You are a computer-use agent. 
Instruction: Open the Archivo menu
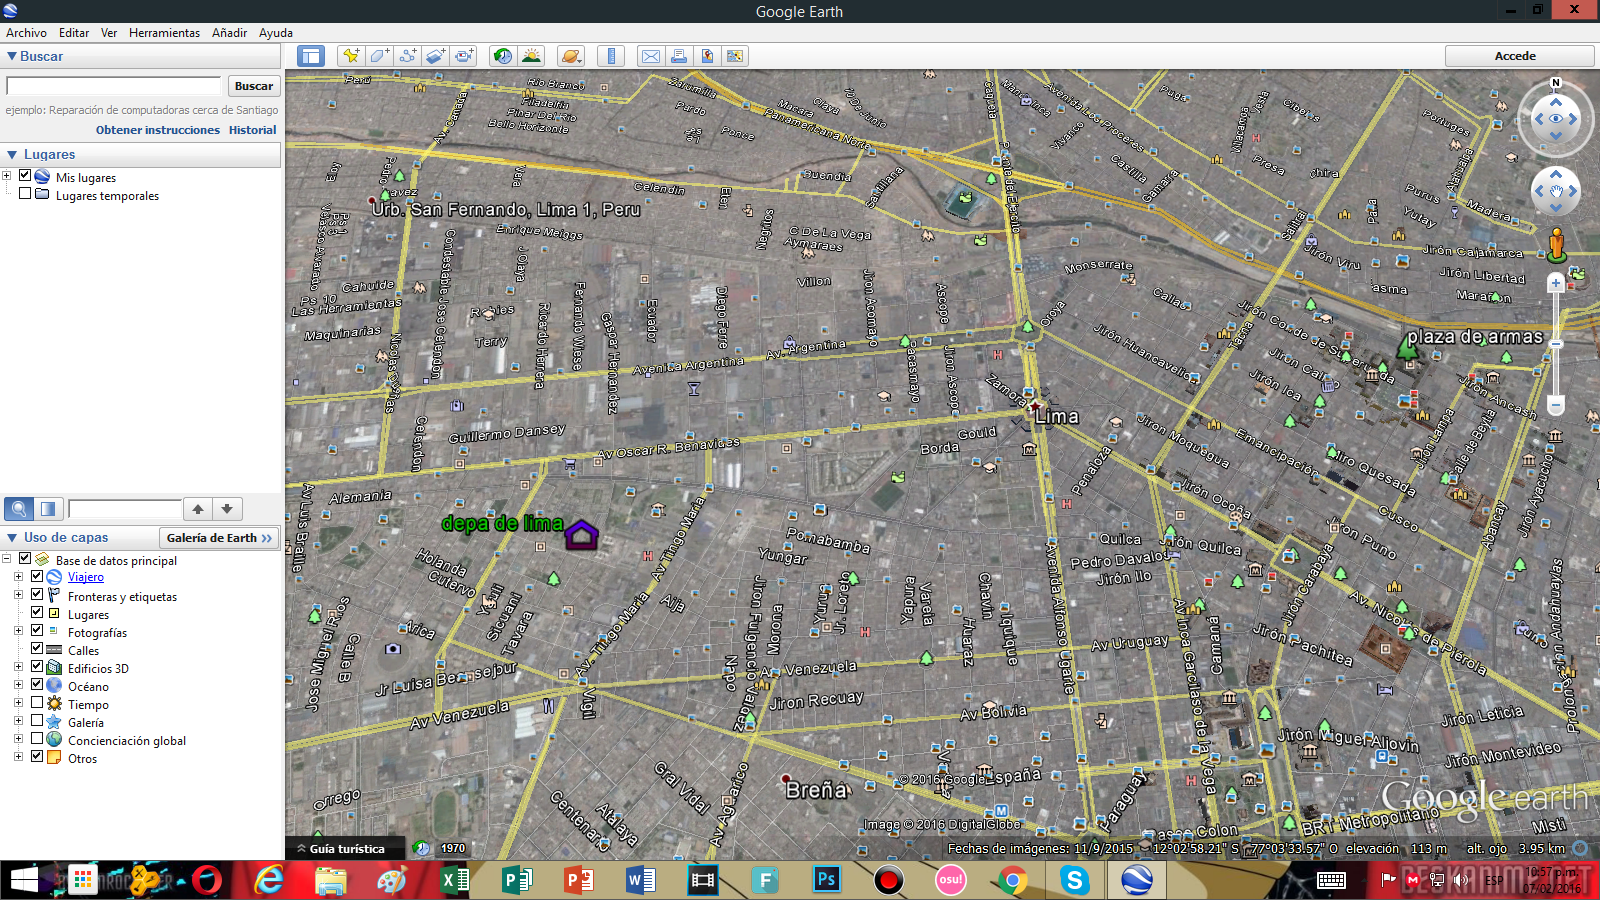(26, 33)
